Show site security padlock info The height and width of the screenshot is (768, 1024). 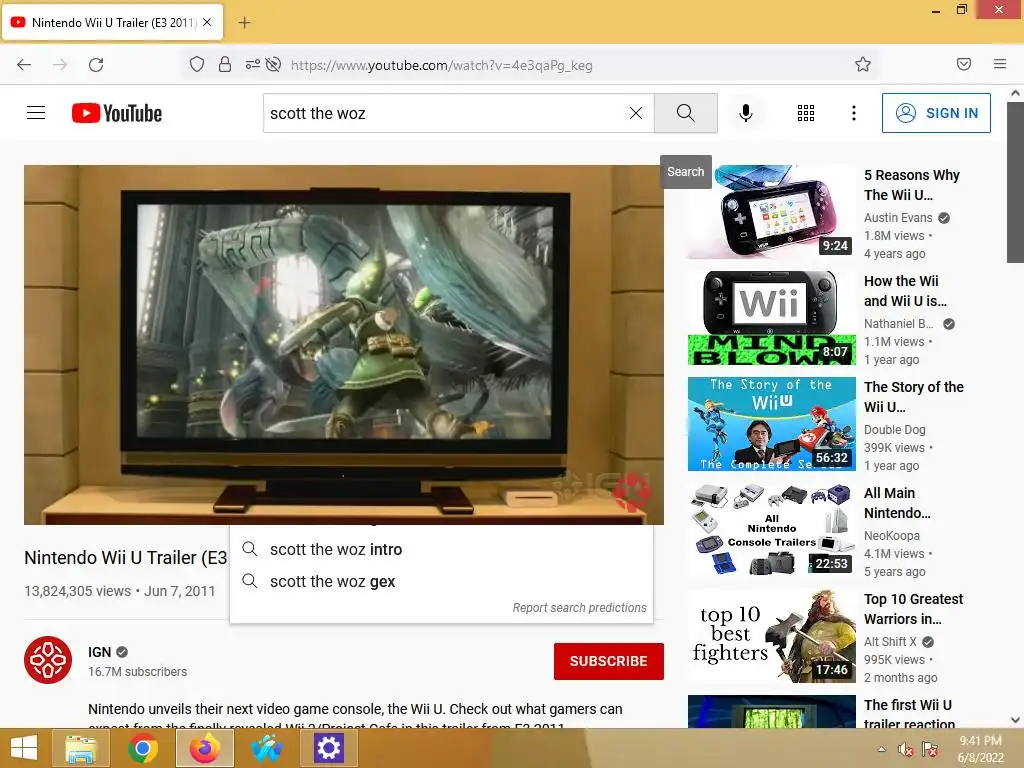(225, 64)
